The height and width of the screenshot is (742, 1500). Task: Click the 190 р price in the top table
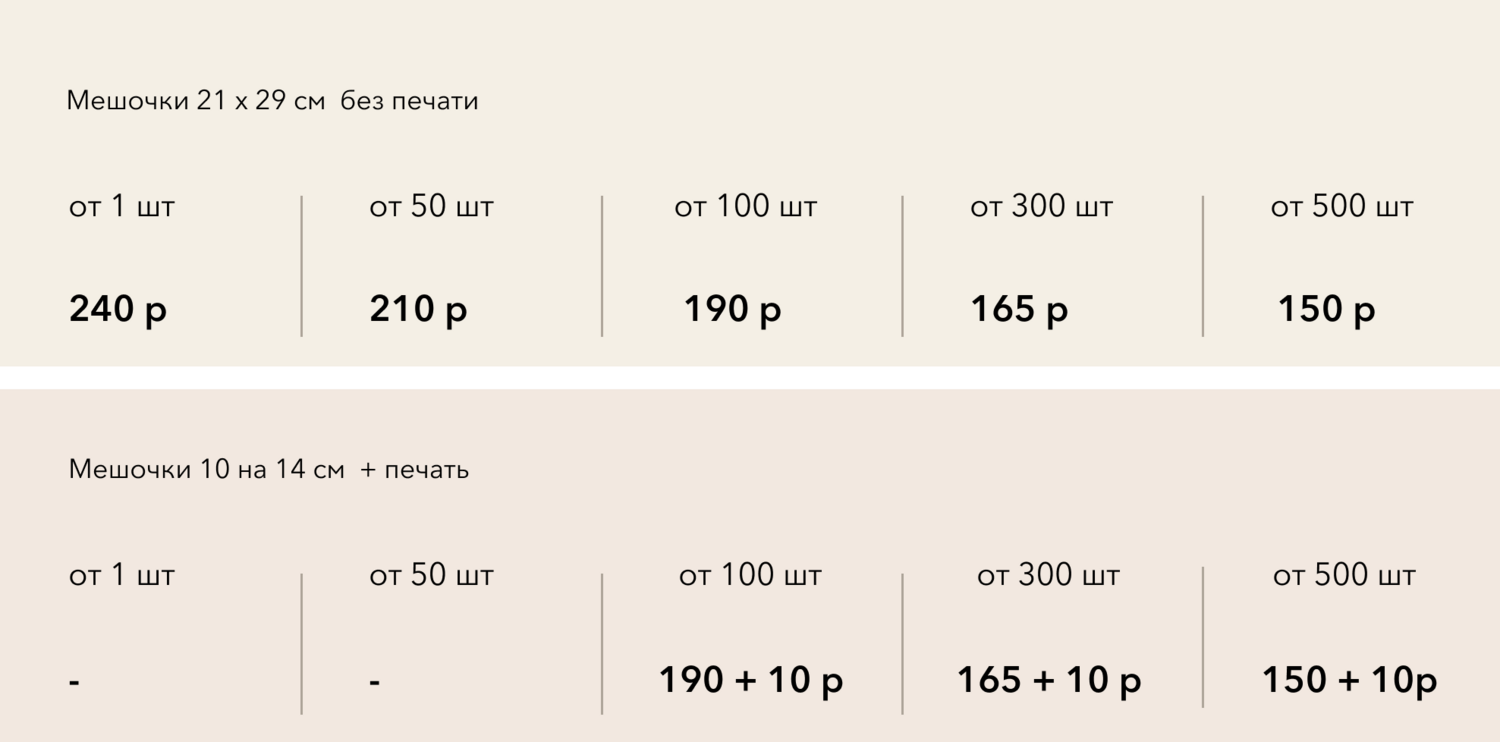pos(732,310)
